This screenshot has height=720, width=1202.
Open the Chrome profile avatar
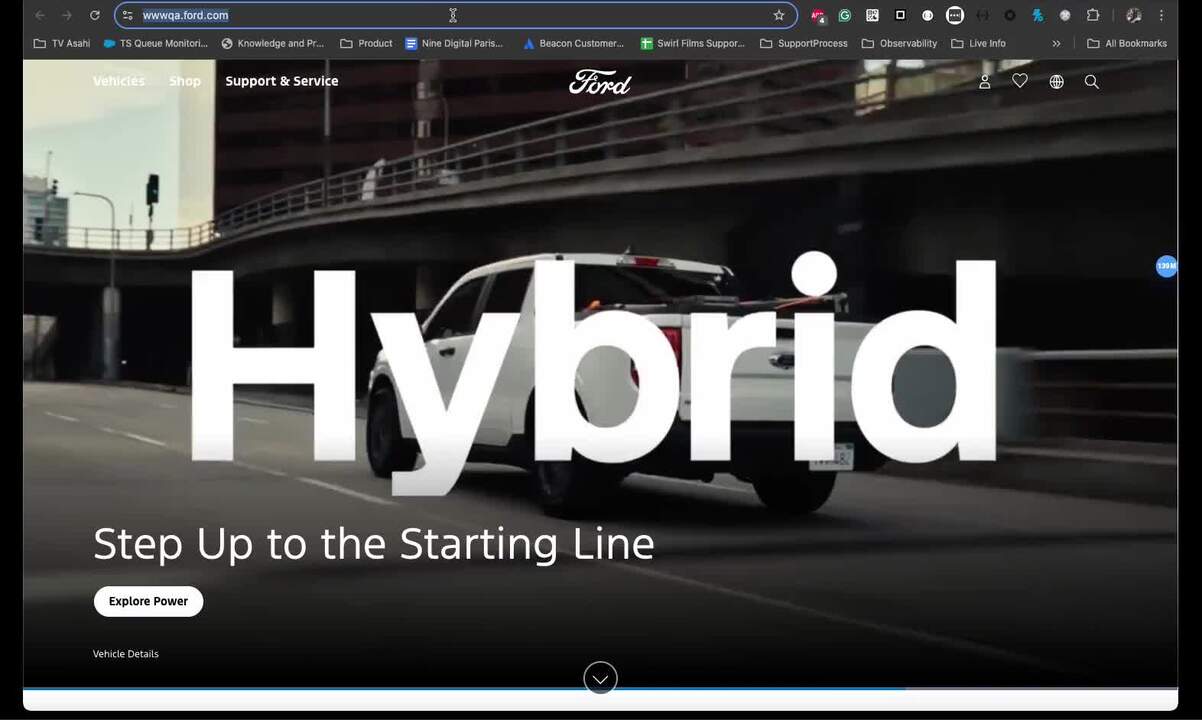point(1133,15)
